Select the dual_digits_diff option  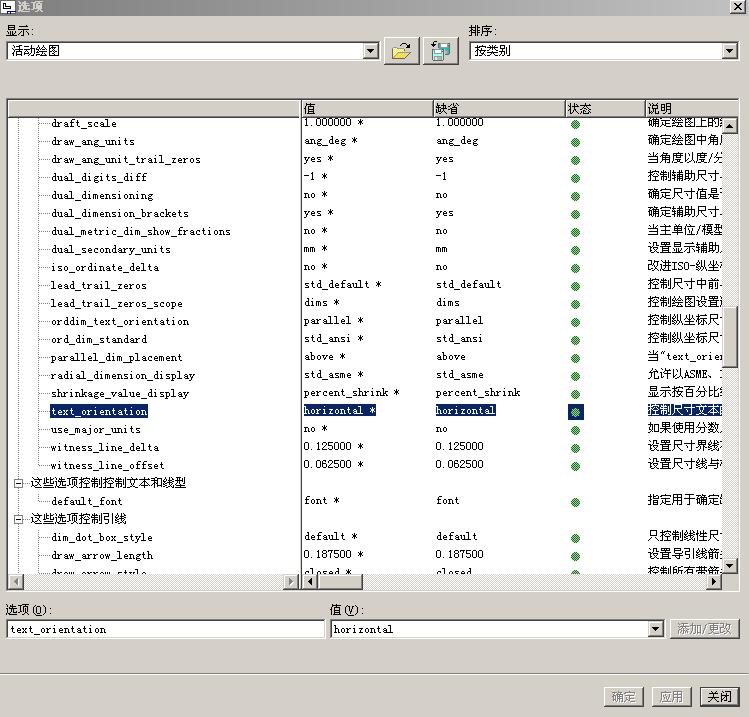(99, 177)
